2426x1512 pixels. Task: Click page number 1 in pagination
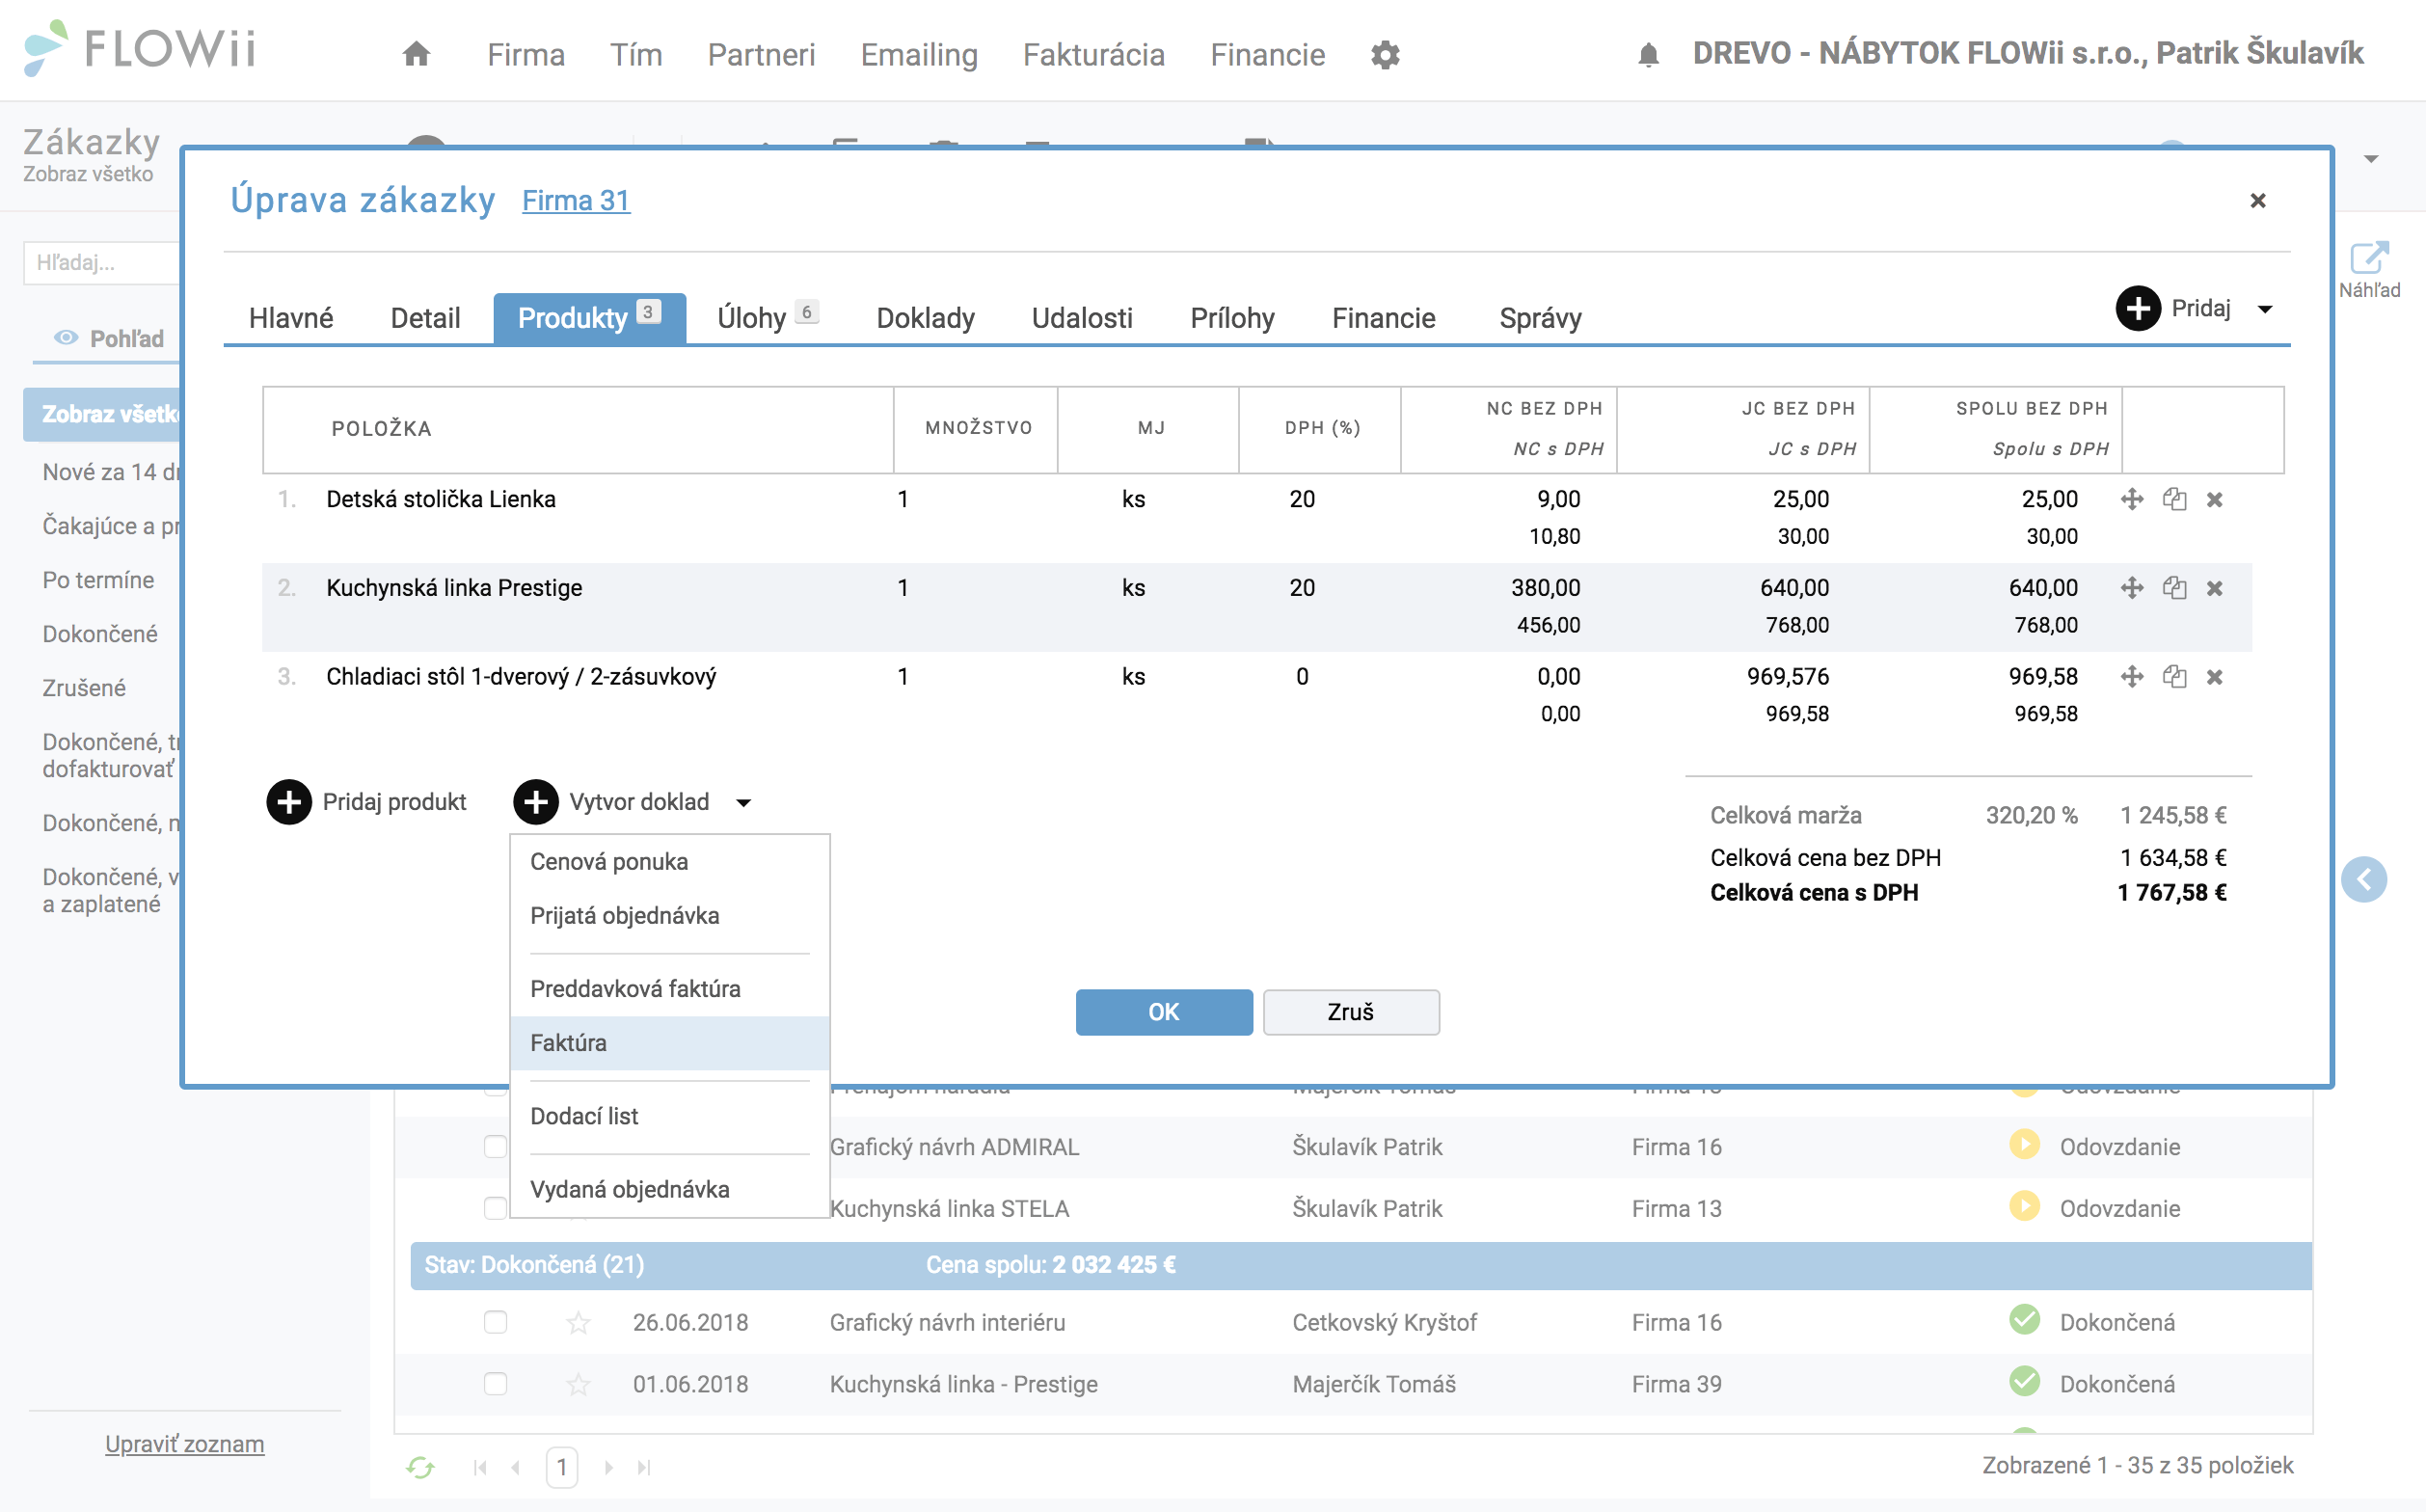click(x=562, y=1467)
